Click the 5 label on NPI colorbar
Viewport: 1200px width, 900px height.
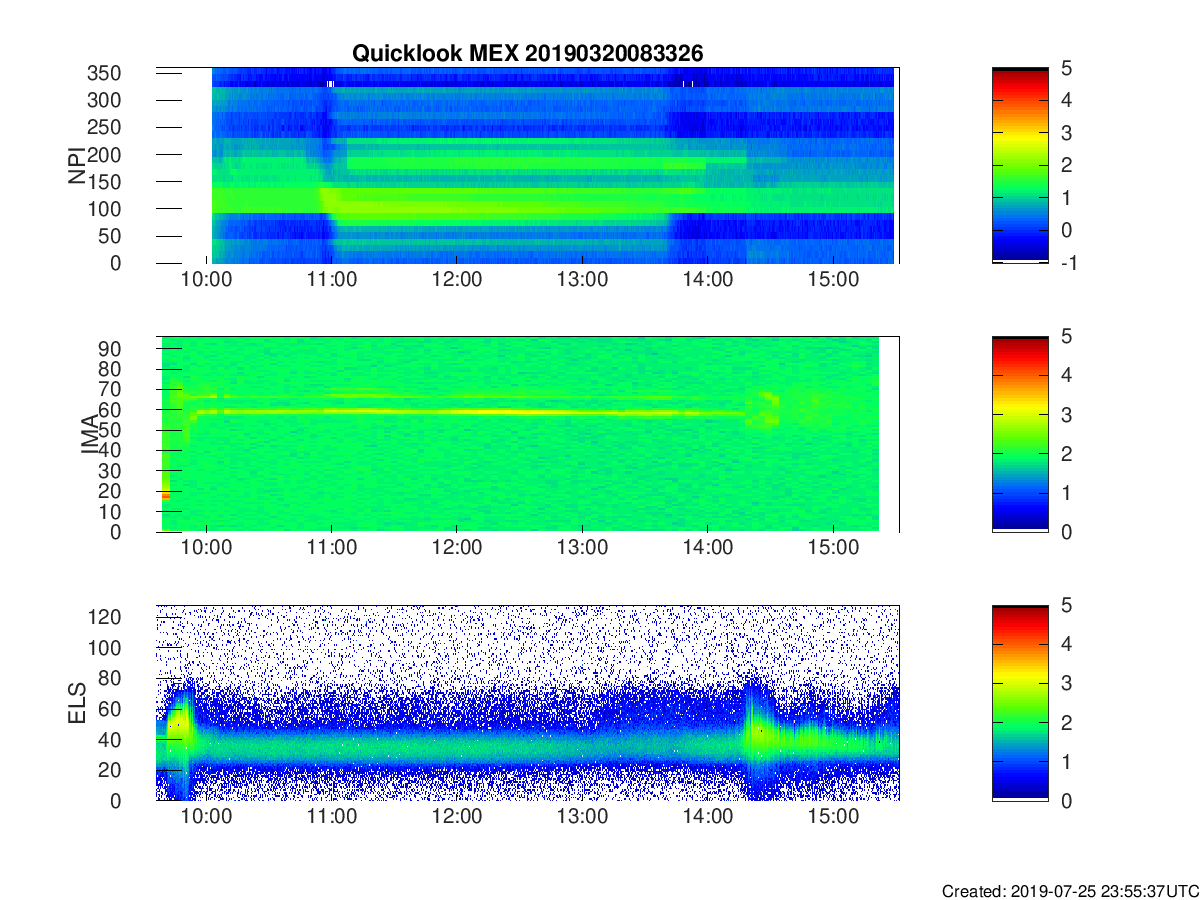[x=1068, y=68]
